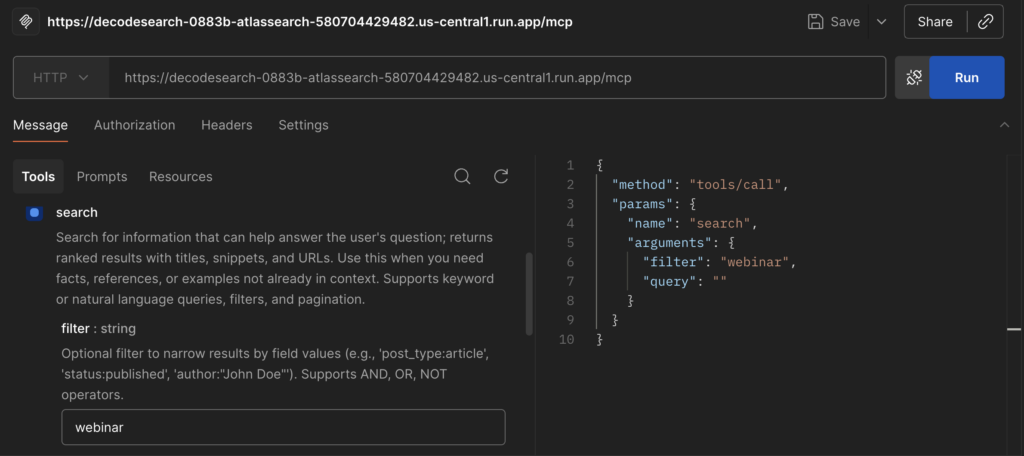Copy the request link with chain icon

point(985,21)
